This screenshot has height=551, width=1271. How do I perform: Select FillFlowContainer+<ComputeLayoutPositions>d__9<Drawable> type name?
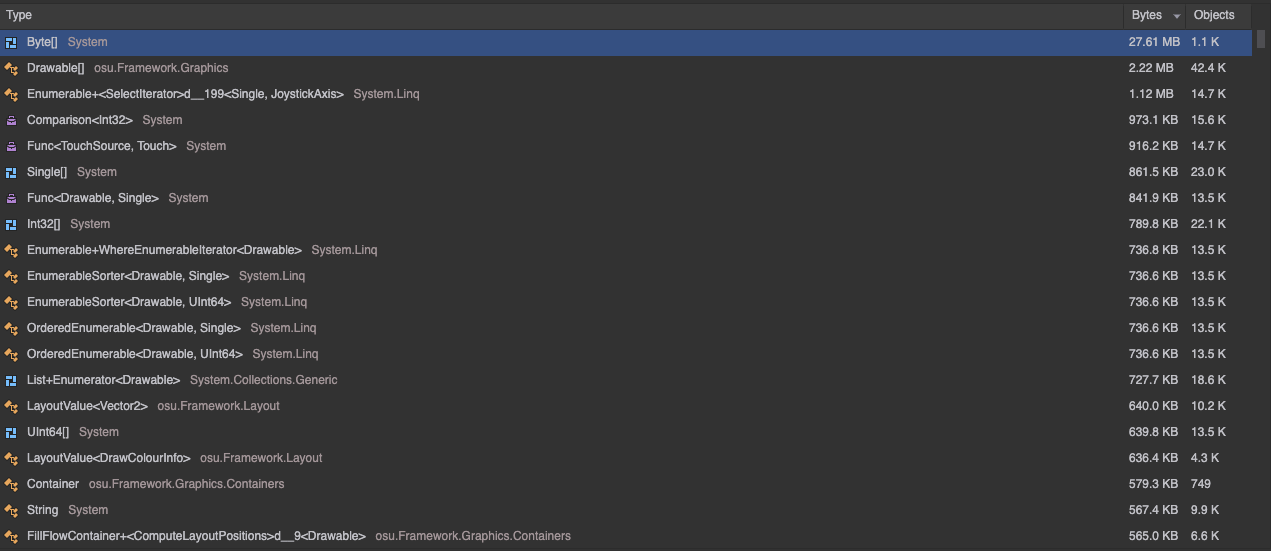[x=196, y=536]
